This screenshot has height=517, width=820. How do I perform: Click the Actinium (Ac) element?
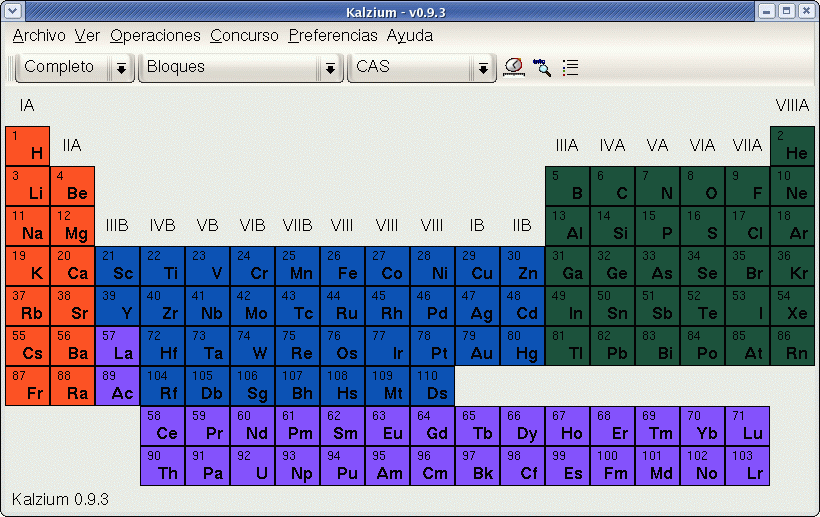point(118,386)
